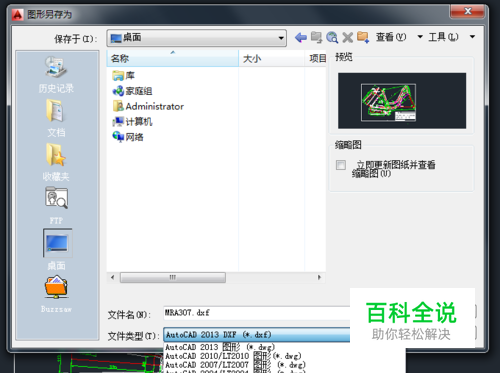Open the 文档 (Documents) folder shortcut
The width and height of the screenshot is (500, 373).
[56, 118]
